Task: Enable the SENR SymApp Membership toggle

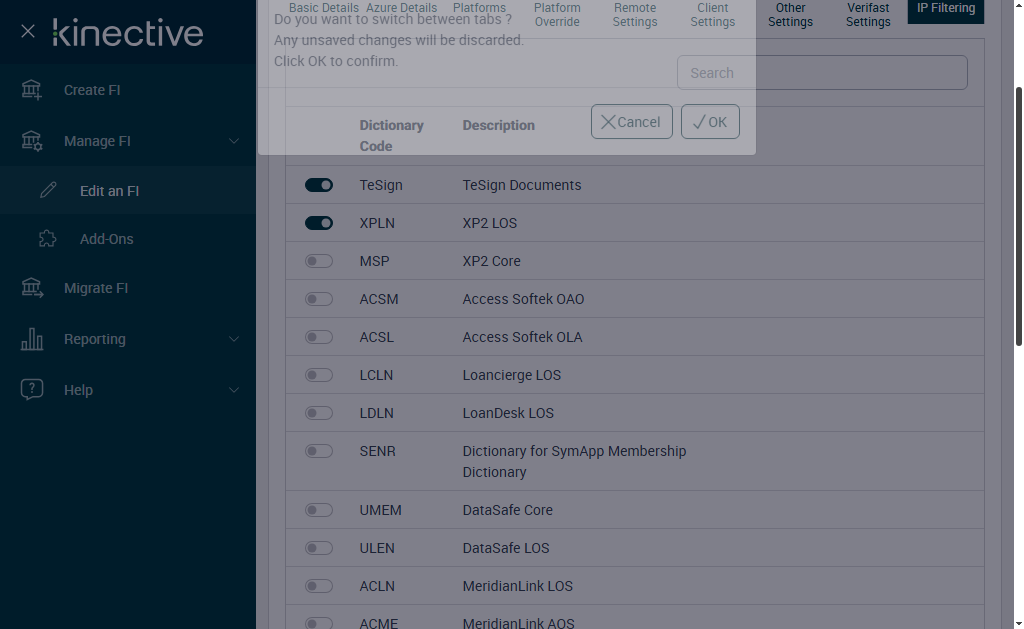Action: coord(319,451)
